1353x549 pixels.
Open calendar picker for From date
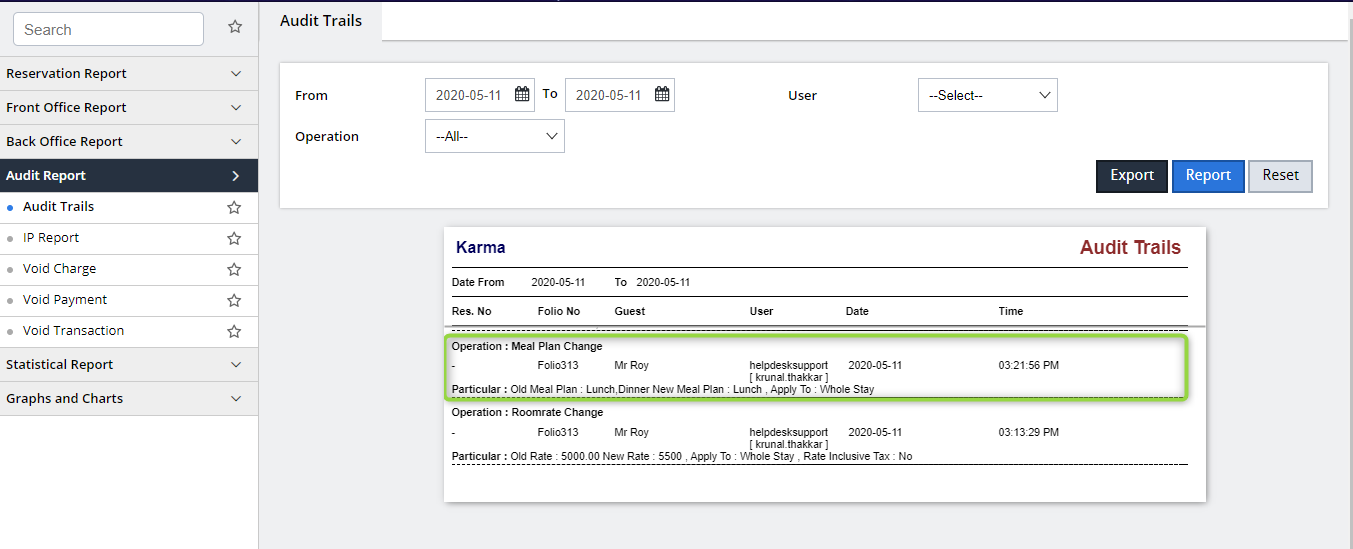522,95
